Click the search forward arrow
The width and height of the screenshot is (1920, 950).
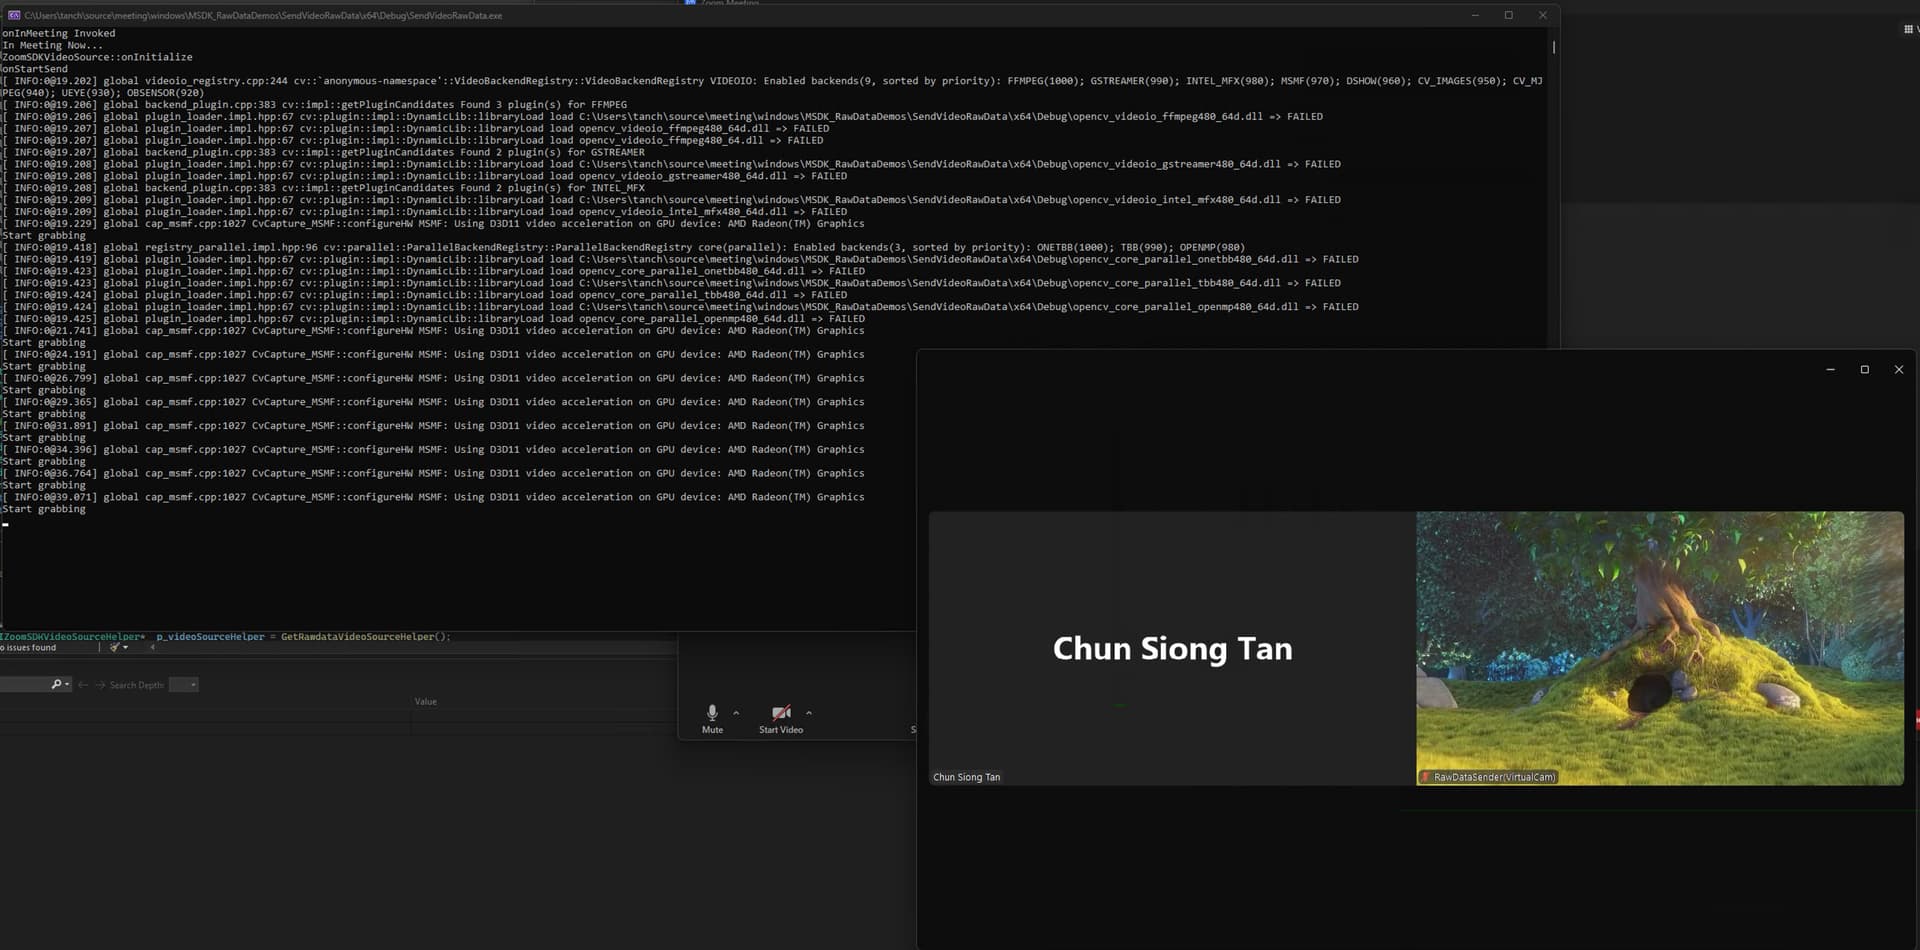[100, 685]
